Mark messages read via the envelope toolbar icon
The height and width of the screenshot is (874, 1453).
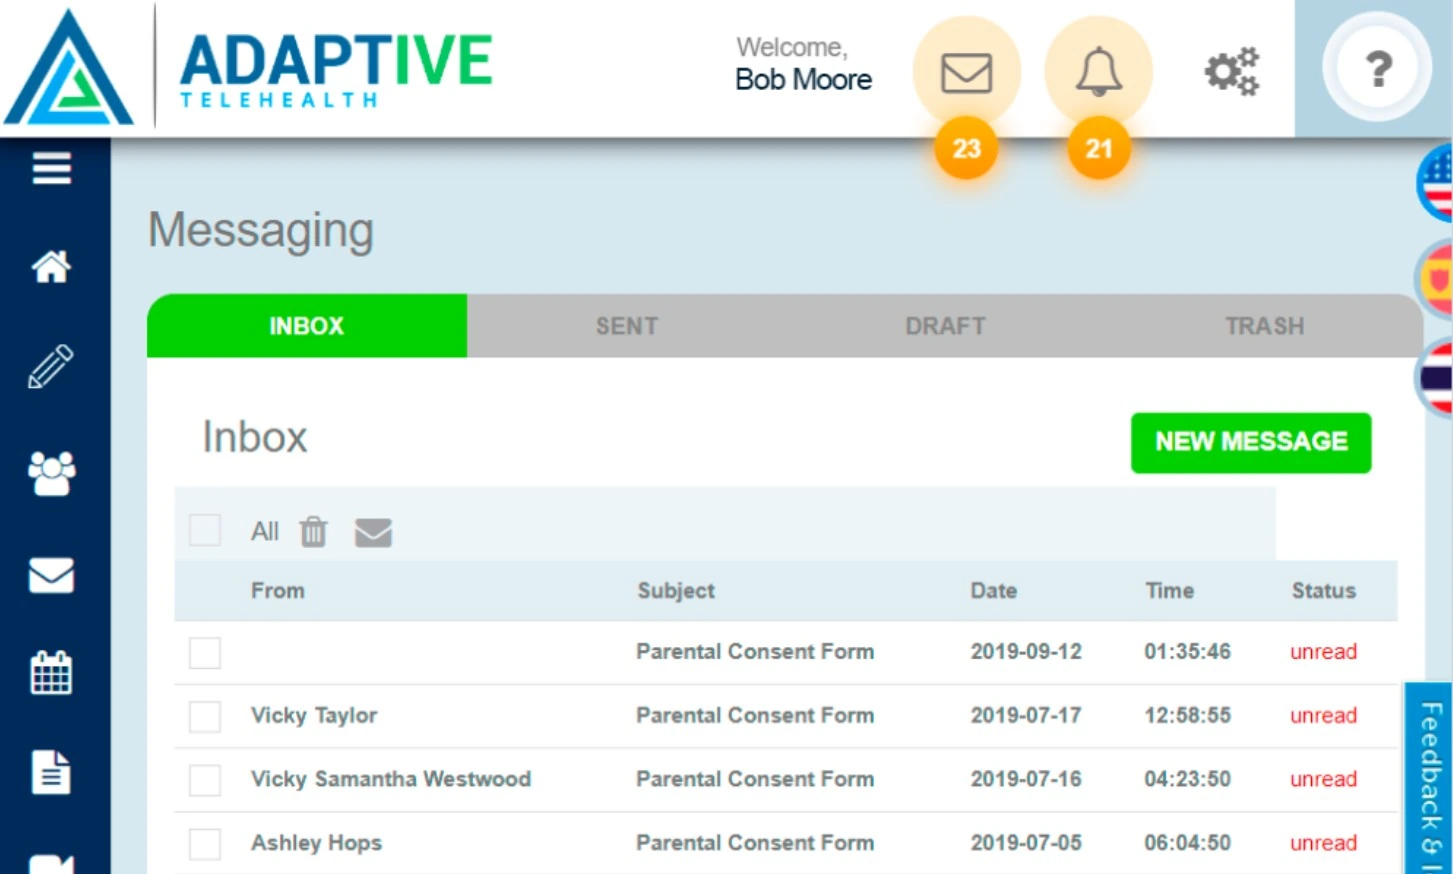(373, 533)
